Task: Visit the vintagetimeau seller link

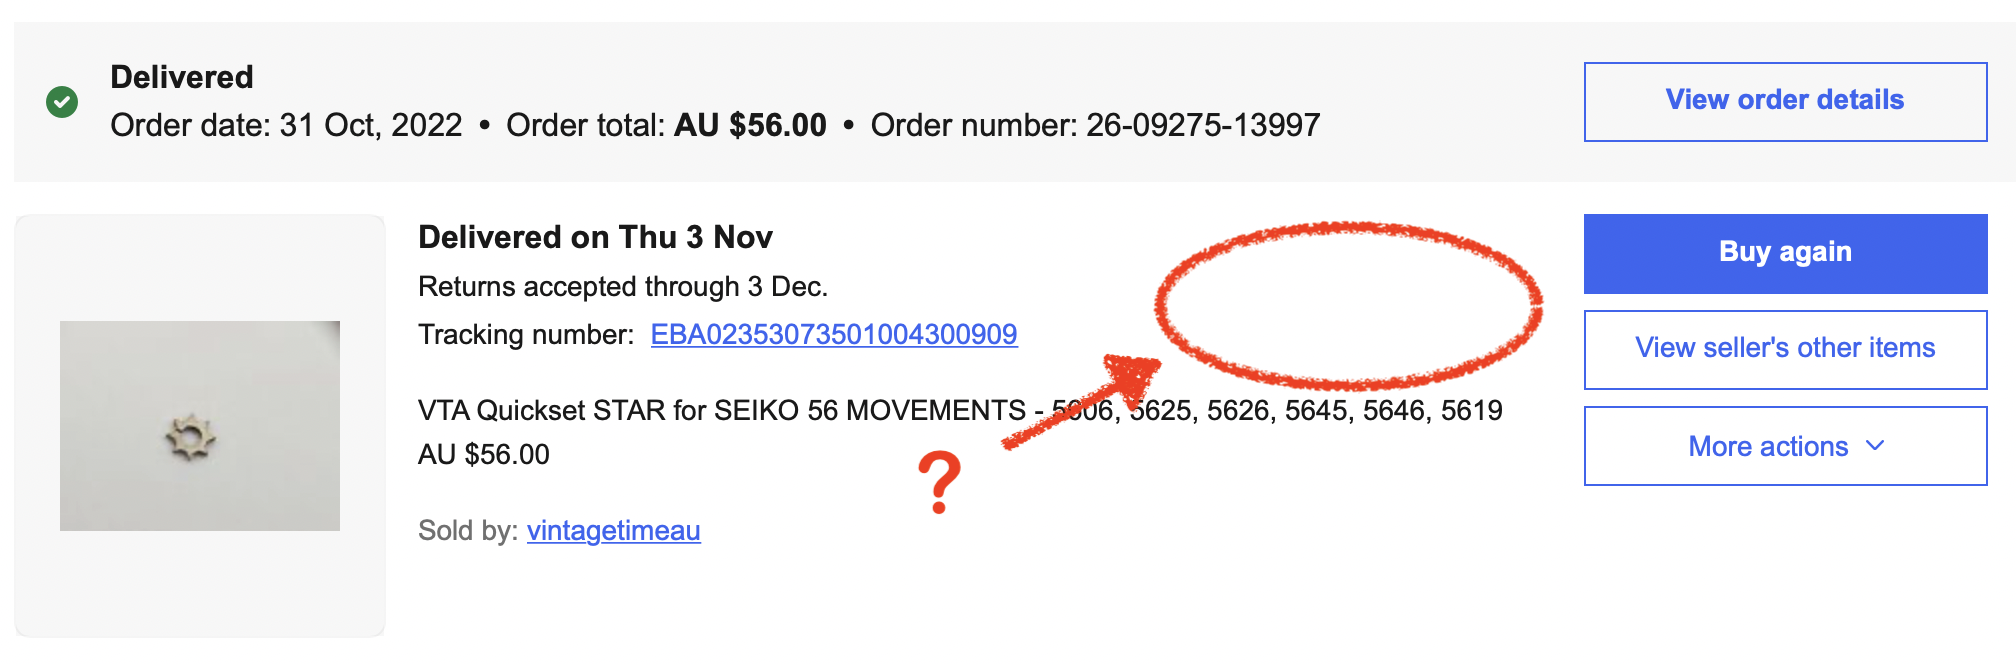Action: coord(613,530)
